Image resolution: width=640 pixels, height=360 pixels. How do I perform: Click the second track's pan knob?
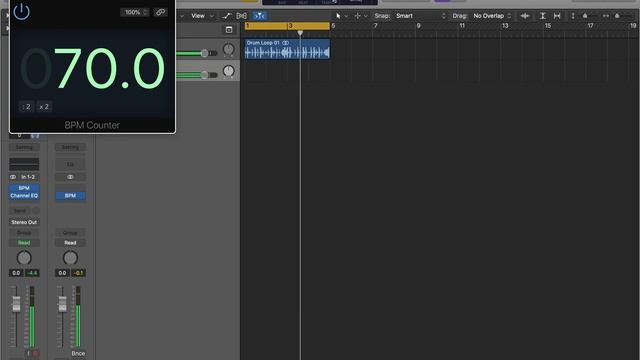click(229, 71)
